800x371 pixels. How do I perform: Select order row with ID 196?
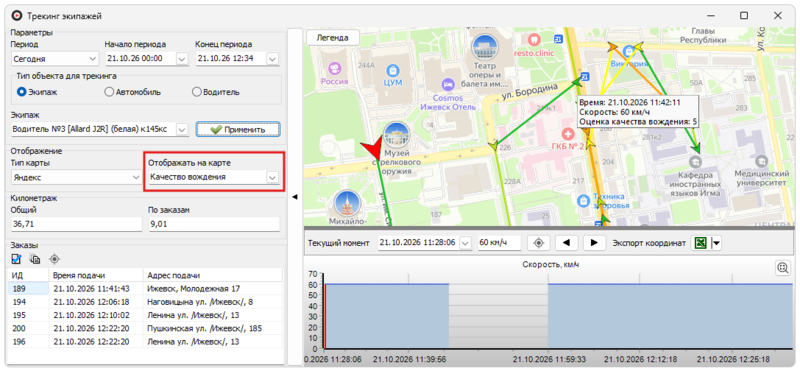[145, 342]
